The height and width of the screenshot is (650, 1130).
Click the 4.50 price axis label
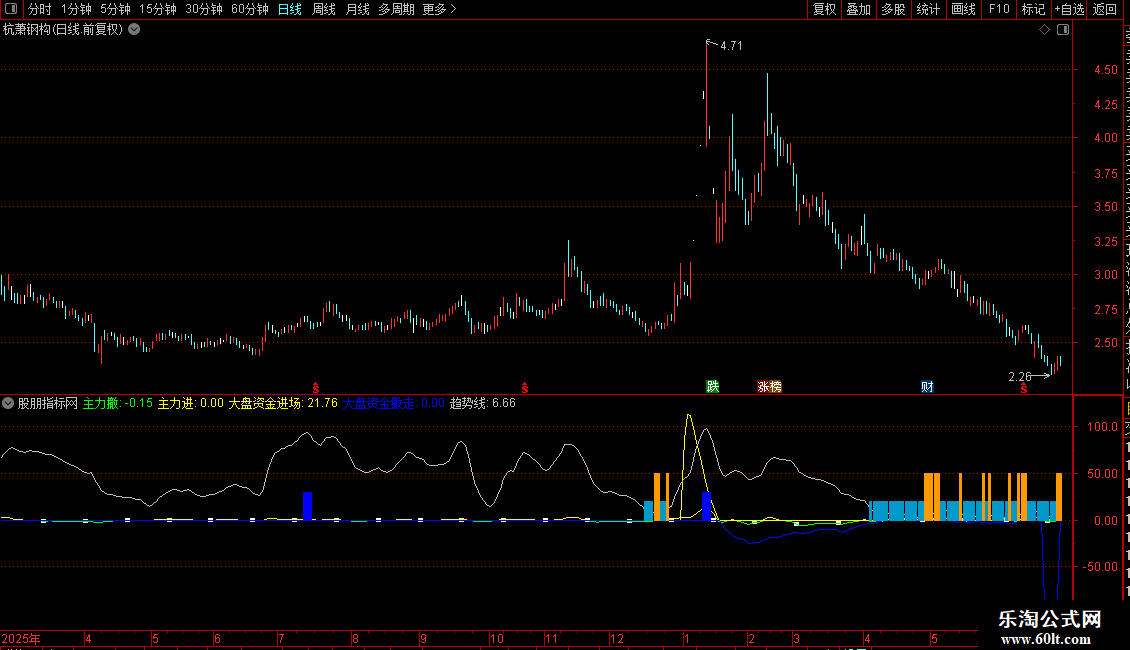pos(1105,70)
